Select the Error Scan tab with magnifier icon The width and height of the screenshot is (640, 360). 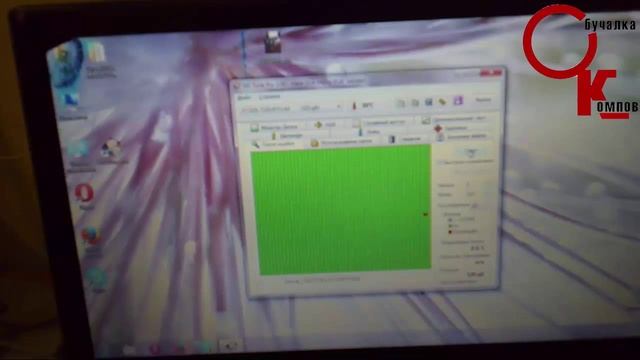[273, 144]
